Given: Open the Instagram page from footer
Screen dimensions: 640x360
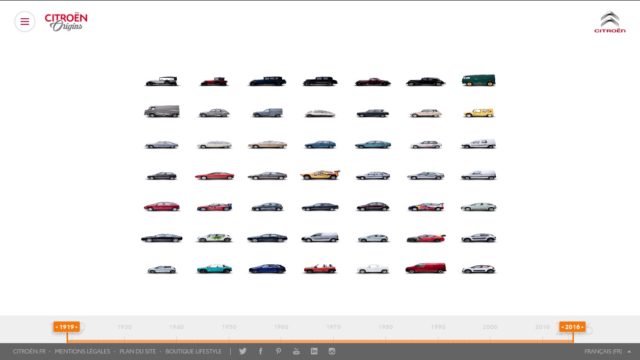Looking at the screenshot, I should click(x=332, y=351).
